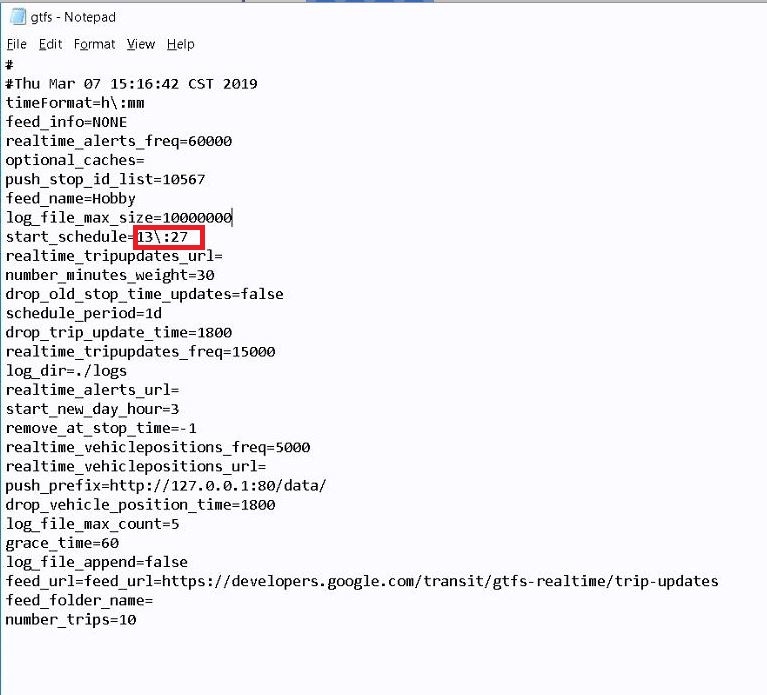The width and height of the screenshot is (767, 695).
Task: Place cursor on realtime_alerts_freq=60000 line
Action: click(118, 141)
